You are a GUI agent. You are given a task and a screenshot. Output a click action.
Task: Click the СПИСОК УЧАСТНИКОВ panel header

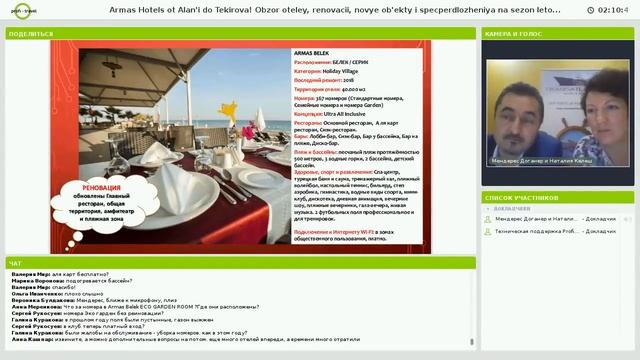[558, 198]
